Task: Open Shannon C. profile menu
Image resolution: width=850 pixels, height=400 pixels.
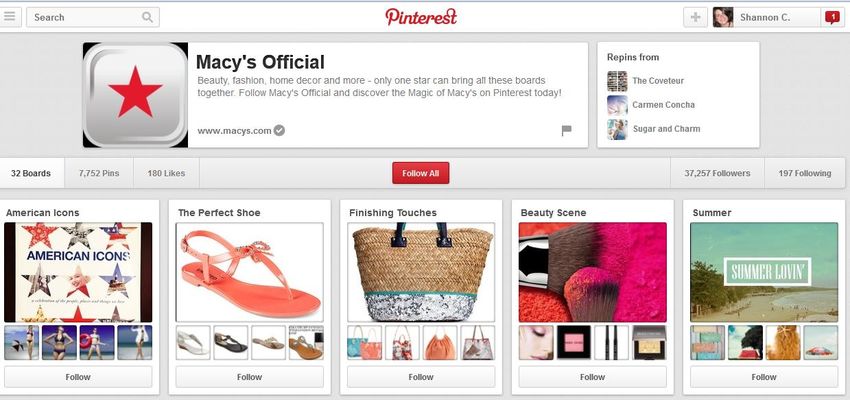Action: click(x=765, y=17)
